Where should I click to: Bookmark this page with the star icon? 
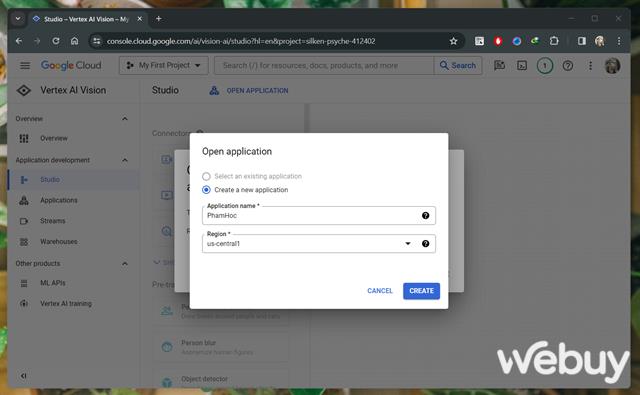point(453,41)
